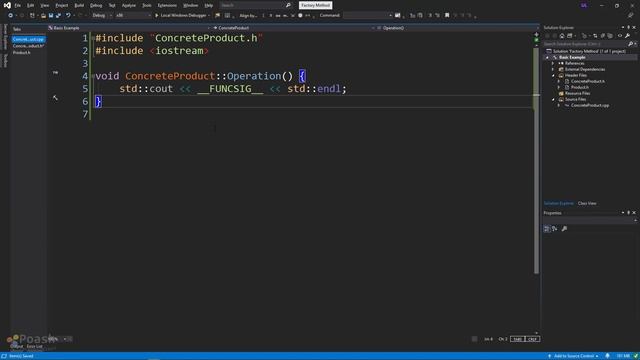Image resolution: width=640 pixels, height=360 pixels.
Task: Select Product.h in Solution Explorer
Action: click(x=580, y=87)
